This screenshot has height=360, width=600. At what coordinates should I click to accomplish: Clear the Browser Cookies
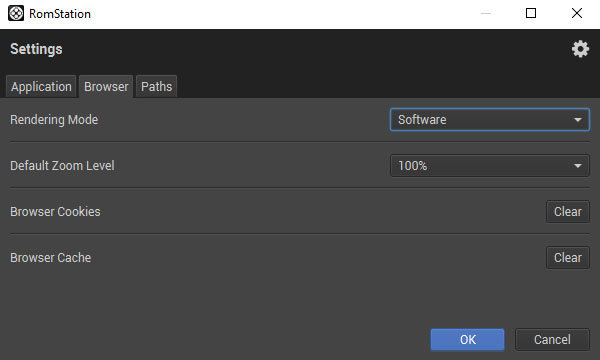click(x=568, y=212)
